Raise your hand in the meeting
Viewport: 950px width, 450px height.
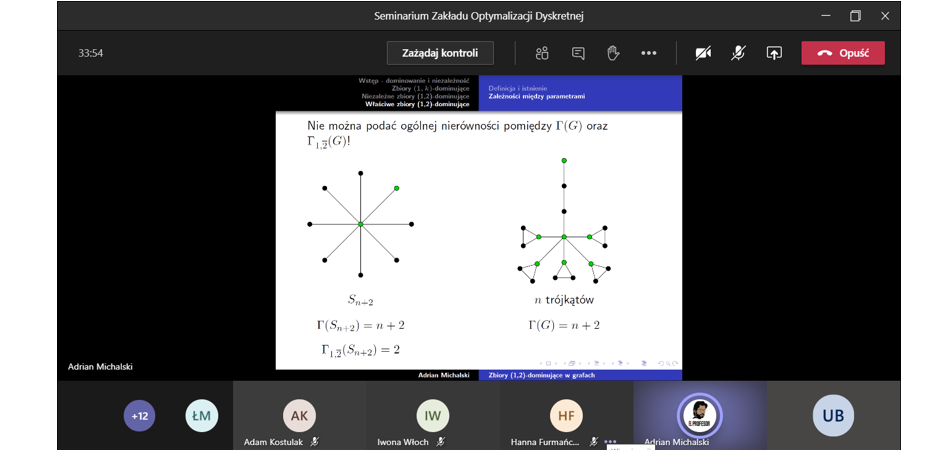(x=613, y=53)
